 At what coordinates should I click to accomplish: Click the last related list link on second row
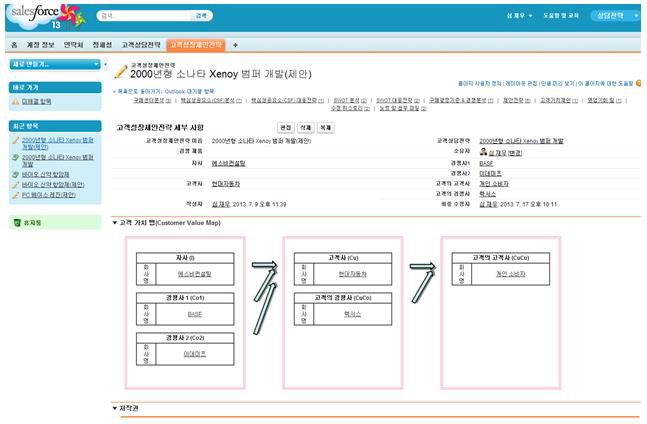pos(403,108)
